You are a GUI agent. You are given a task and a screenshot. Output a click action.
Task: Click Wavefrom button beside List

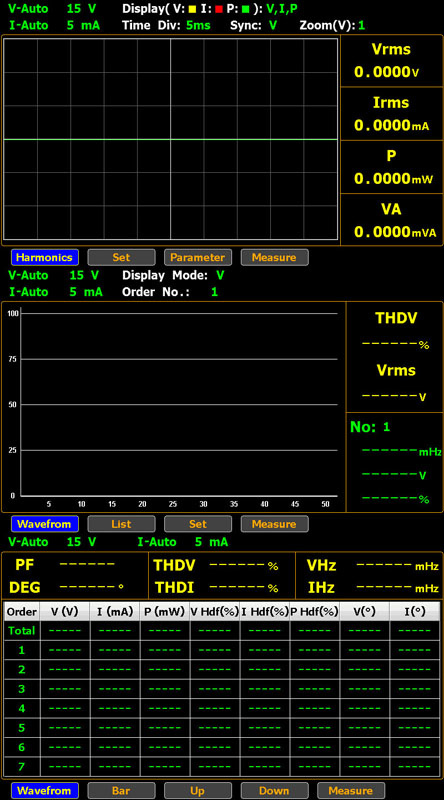coord(45,524)
